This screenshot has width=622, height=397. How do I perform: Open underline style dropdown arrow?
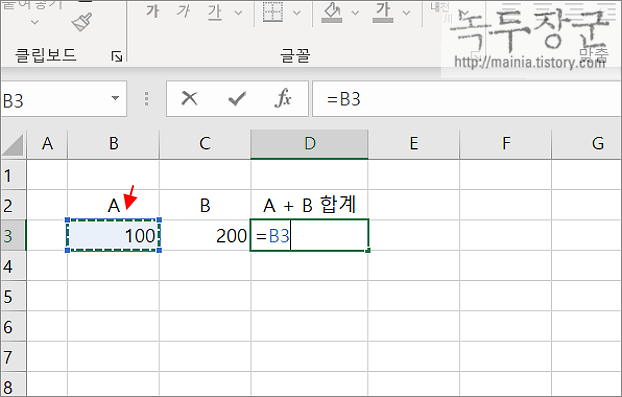coord(238,13)
